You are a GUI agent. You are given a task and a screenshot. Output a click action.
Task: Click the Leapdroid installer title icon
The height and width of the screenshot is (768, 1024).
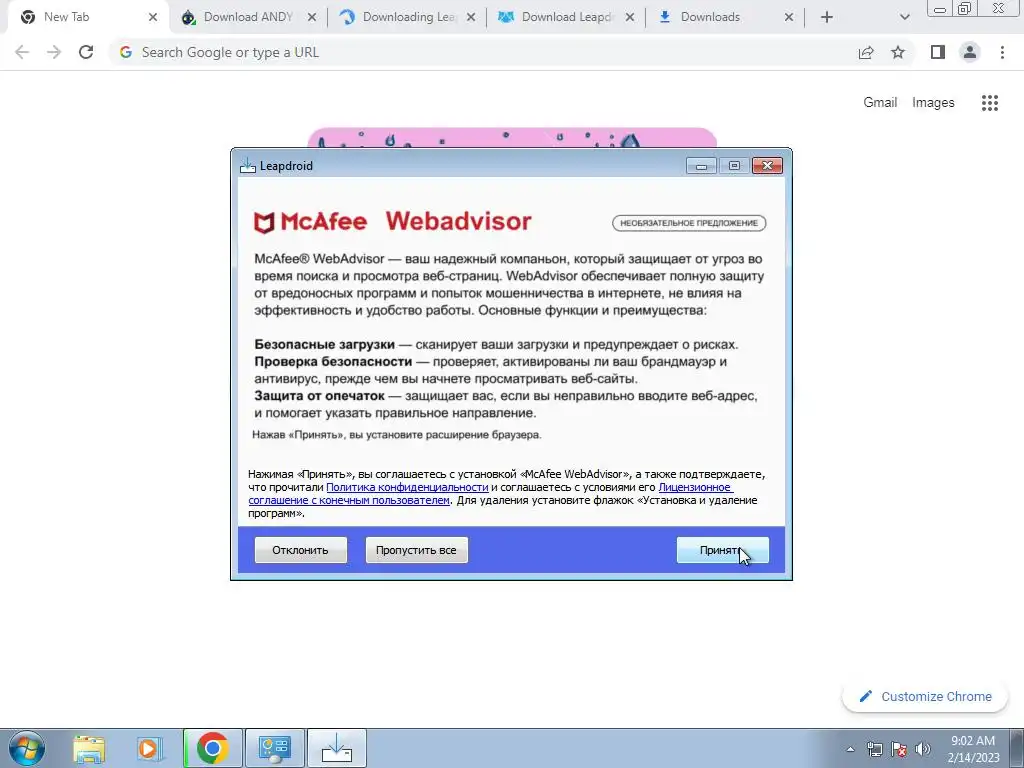click(248, 166)
